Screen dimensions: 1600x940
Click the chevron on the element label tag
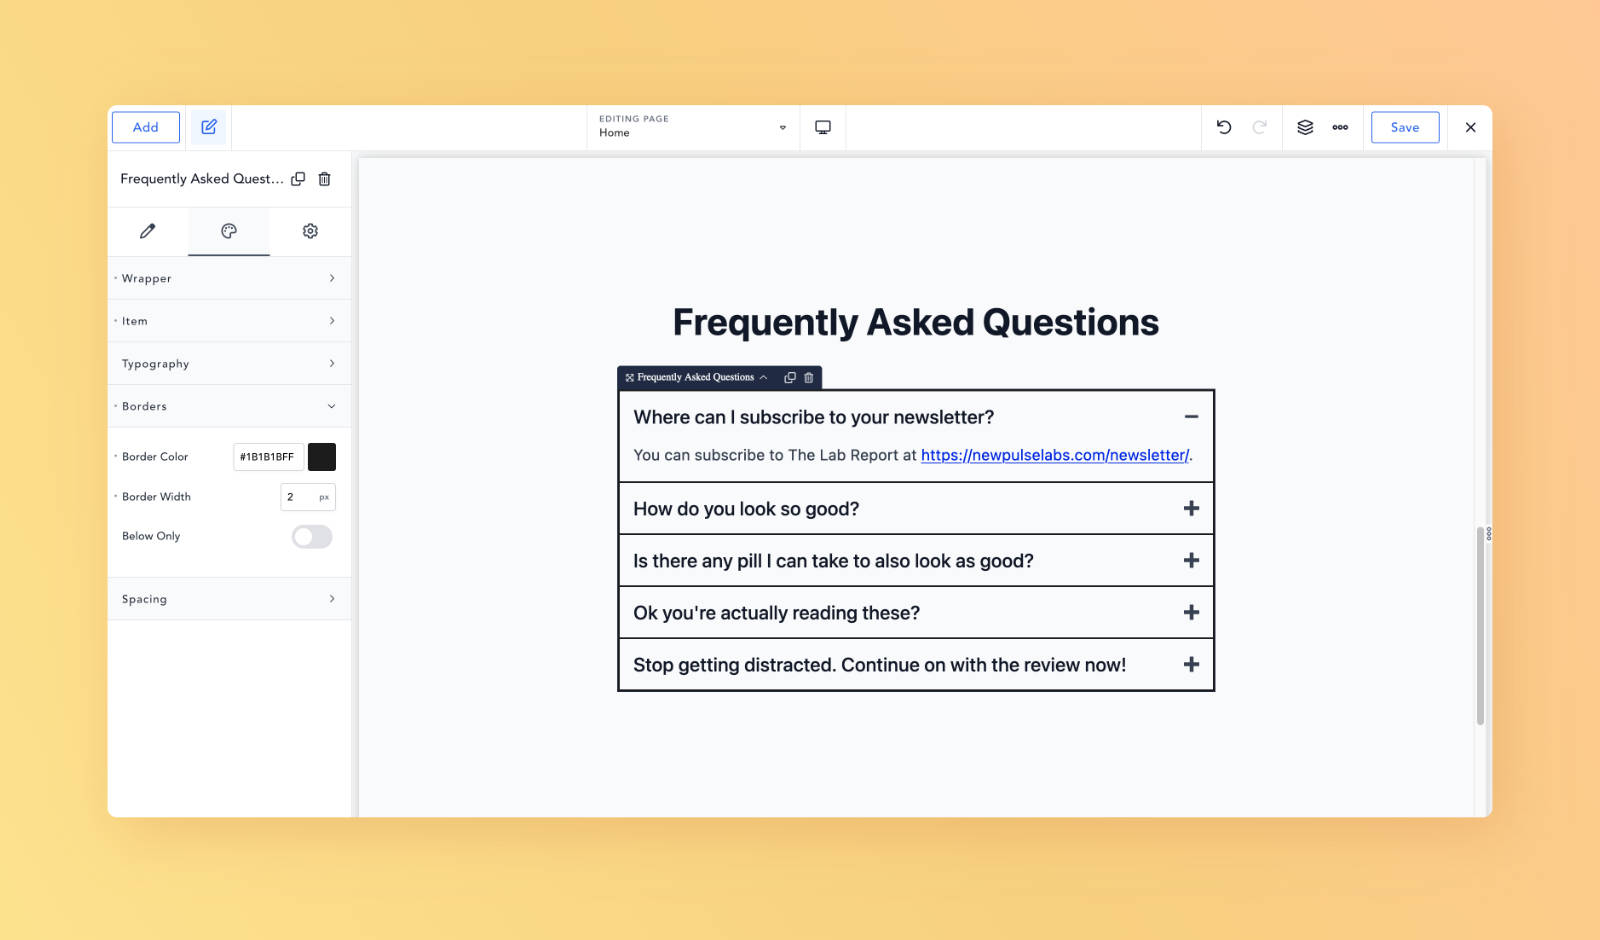pos(764,377)
